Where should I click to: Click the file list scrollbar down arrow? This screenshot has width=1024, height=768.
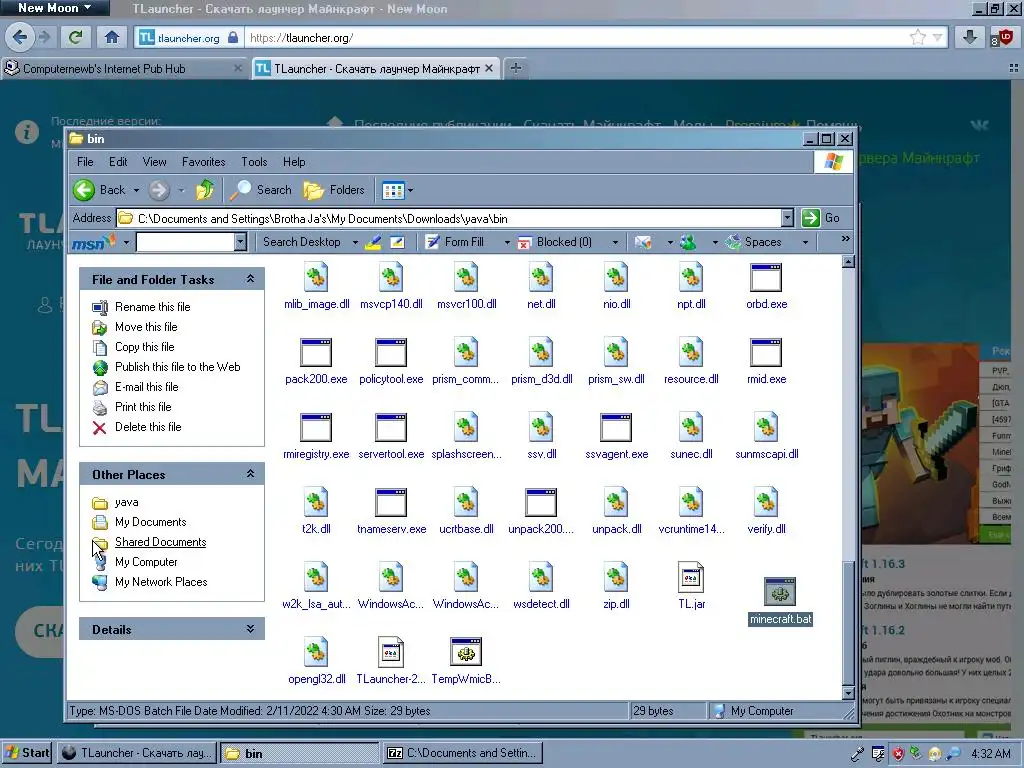click(x=848, y=693)
